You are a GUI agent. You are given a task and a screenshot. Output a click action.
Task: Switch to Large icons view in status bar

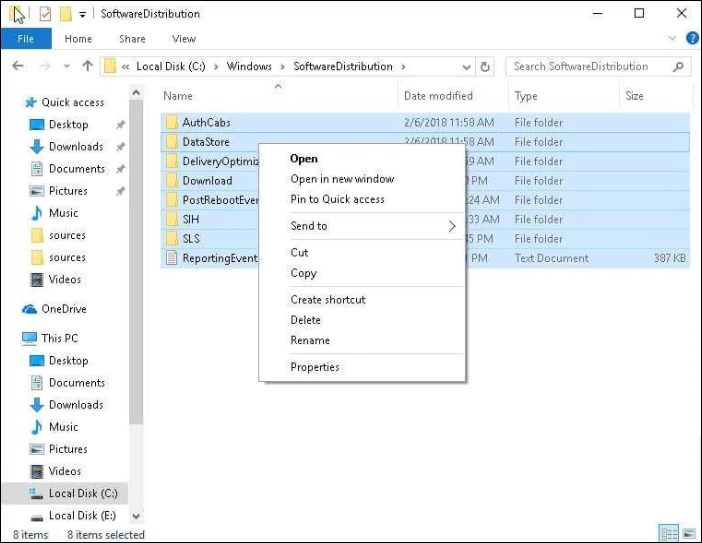[689, 533]
